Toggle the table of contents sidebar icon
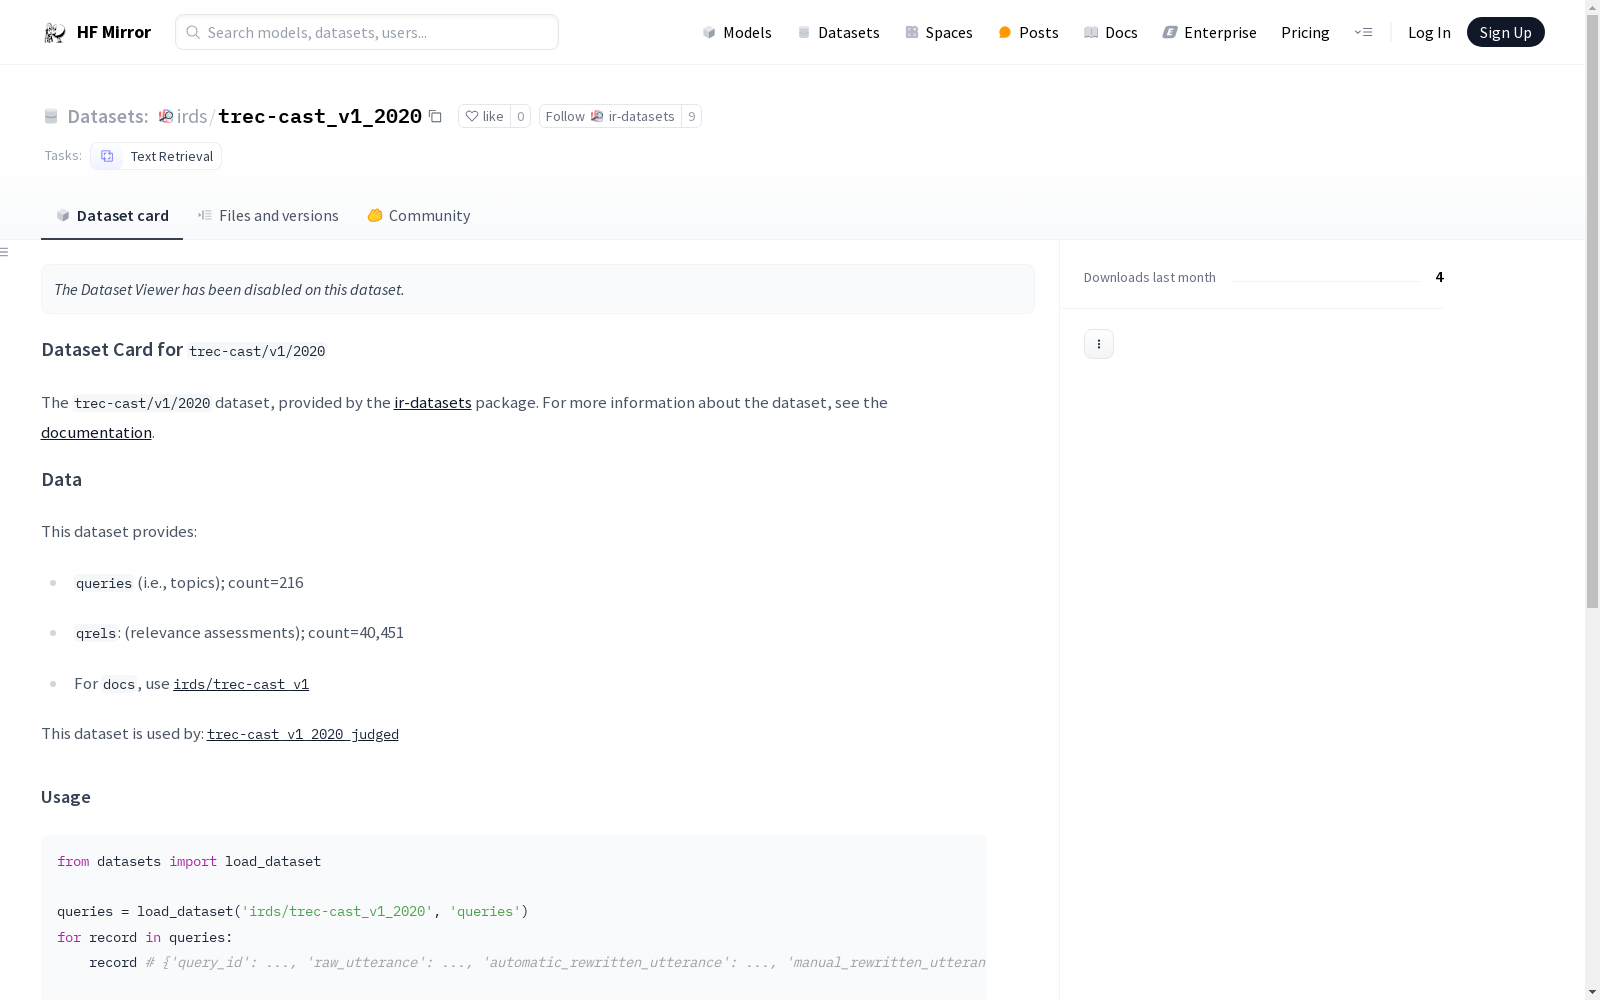The image size is (1600, 1000). [5, 252]
